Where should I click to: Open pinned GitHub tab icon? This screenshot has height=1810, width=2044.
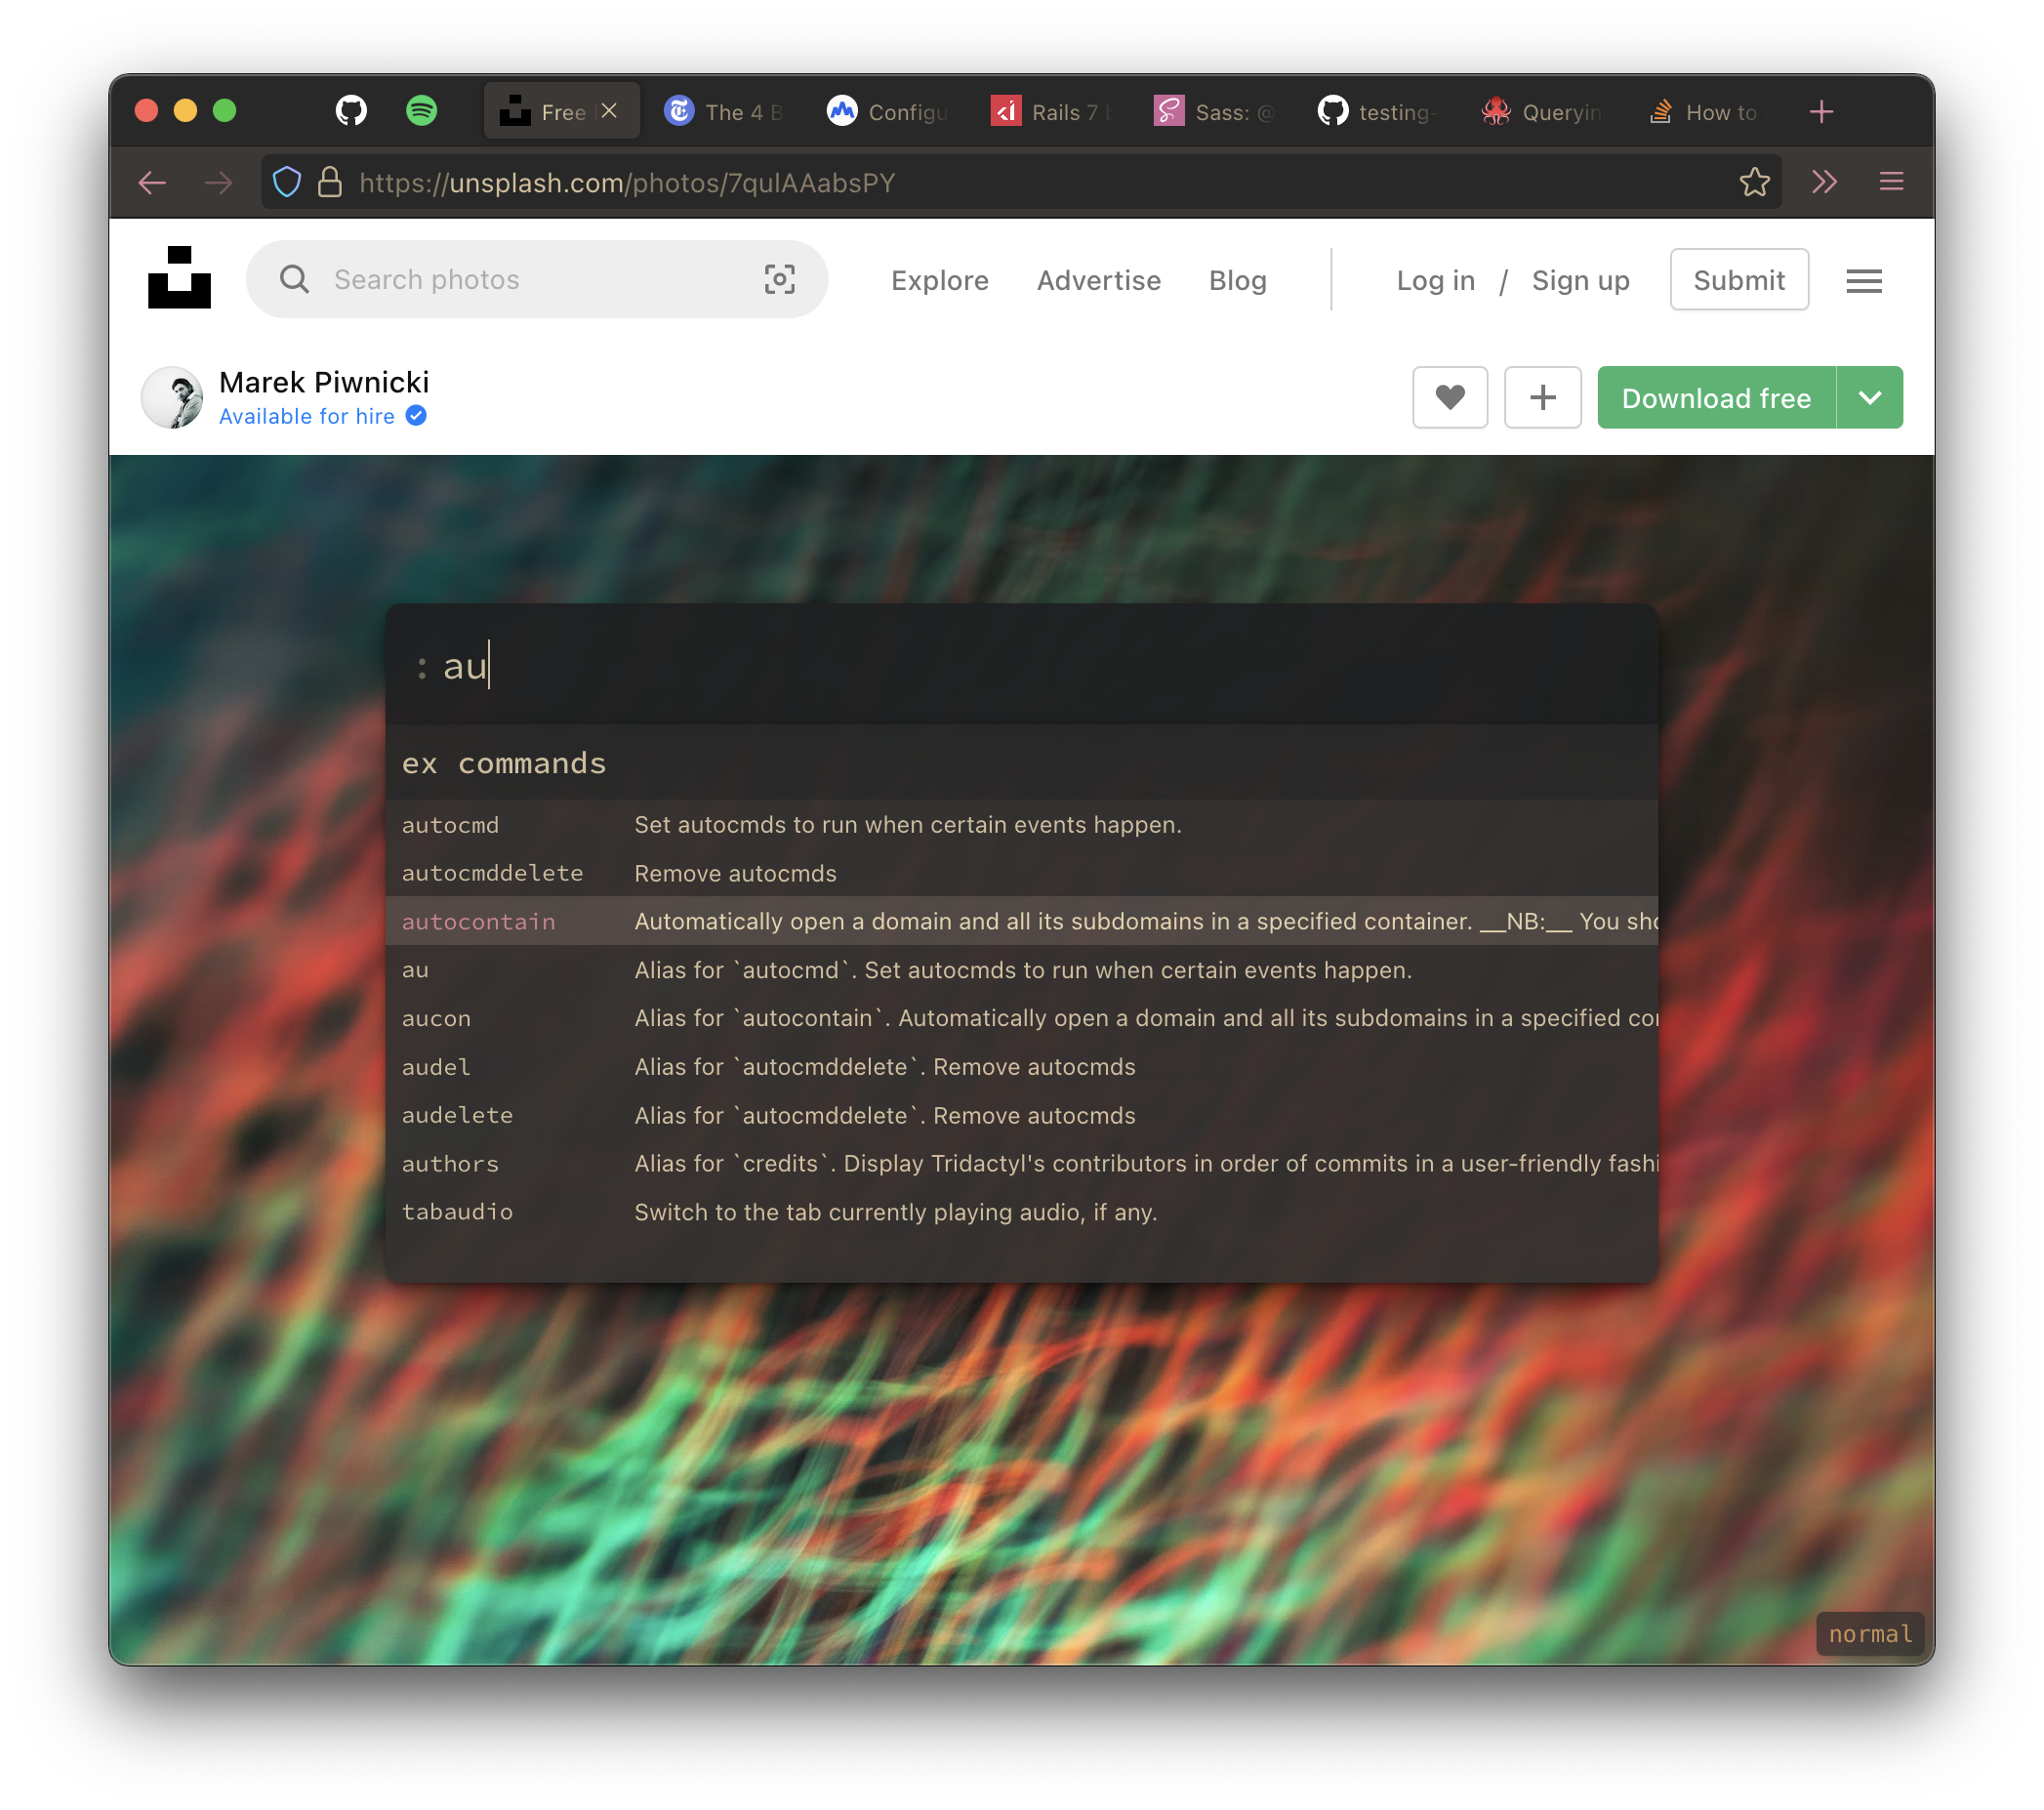(351, 110)
